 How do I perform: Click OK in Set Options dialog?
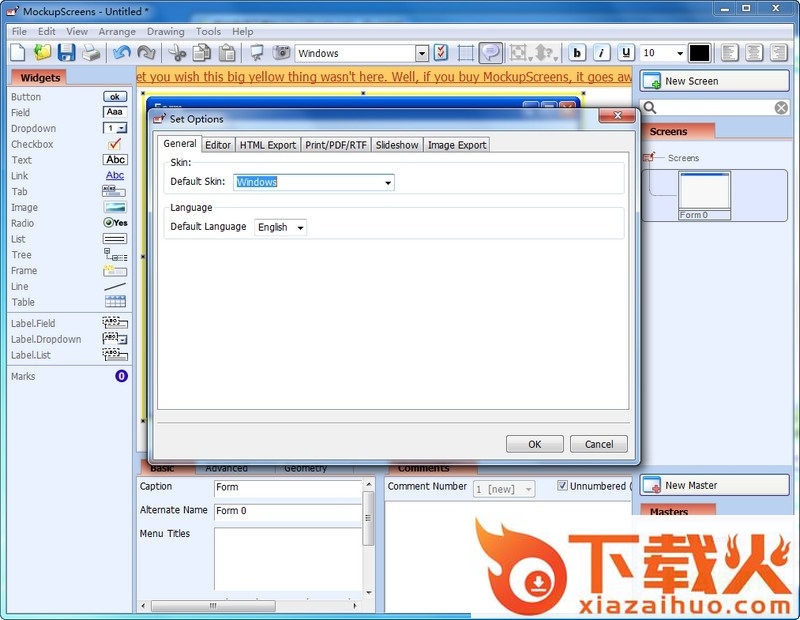click(535, 444)
